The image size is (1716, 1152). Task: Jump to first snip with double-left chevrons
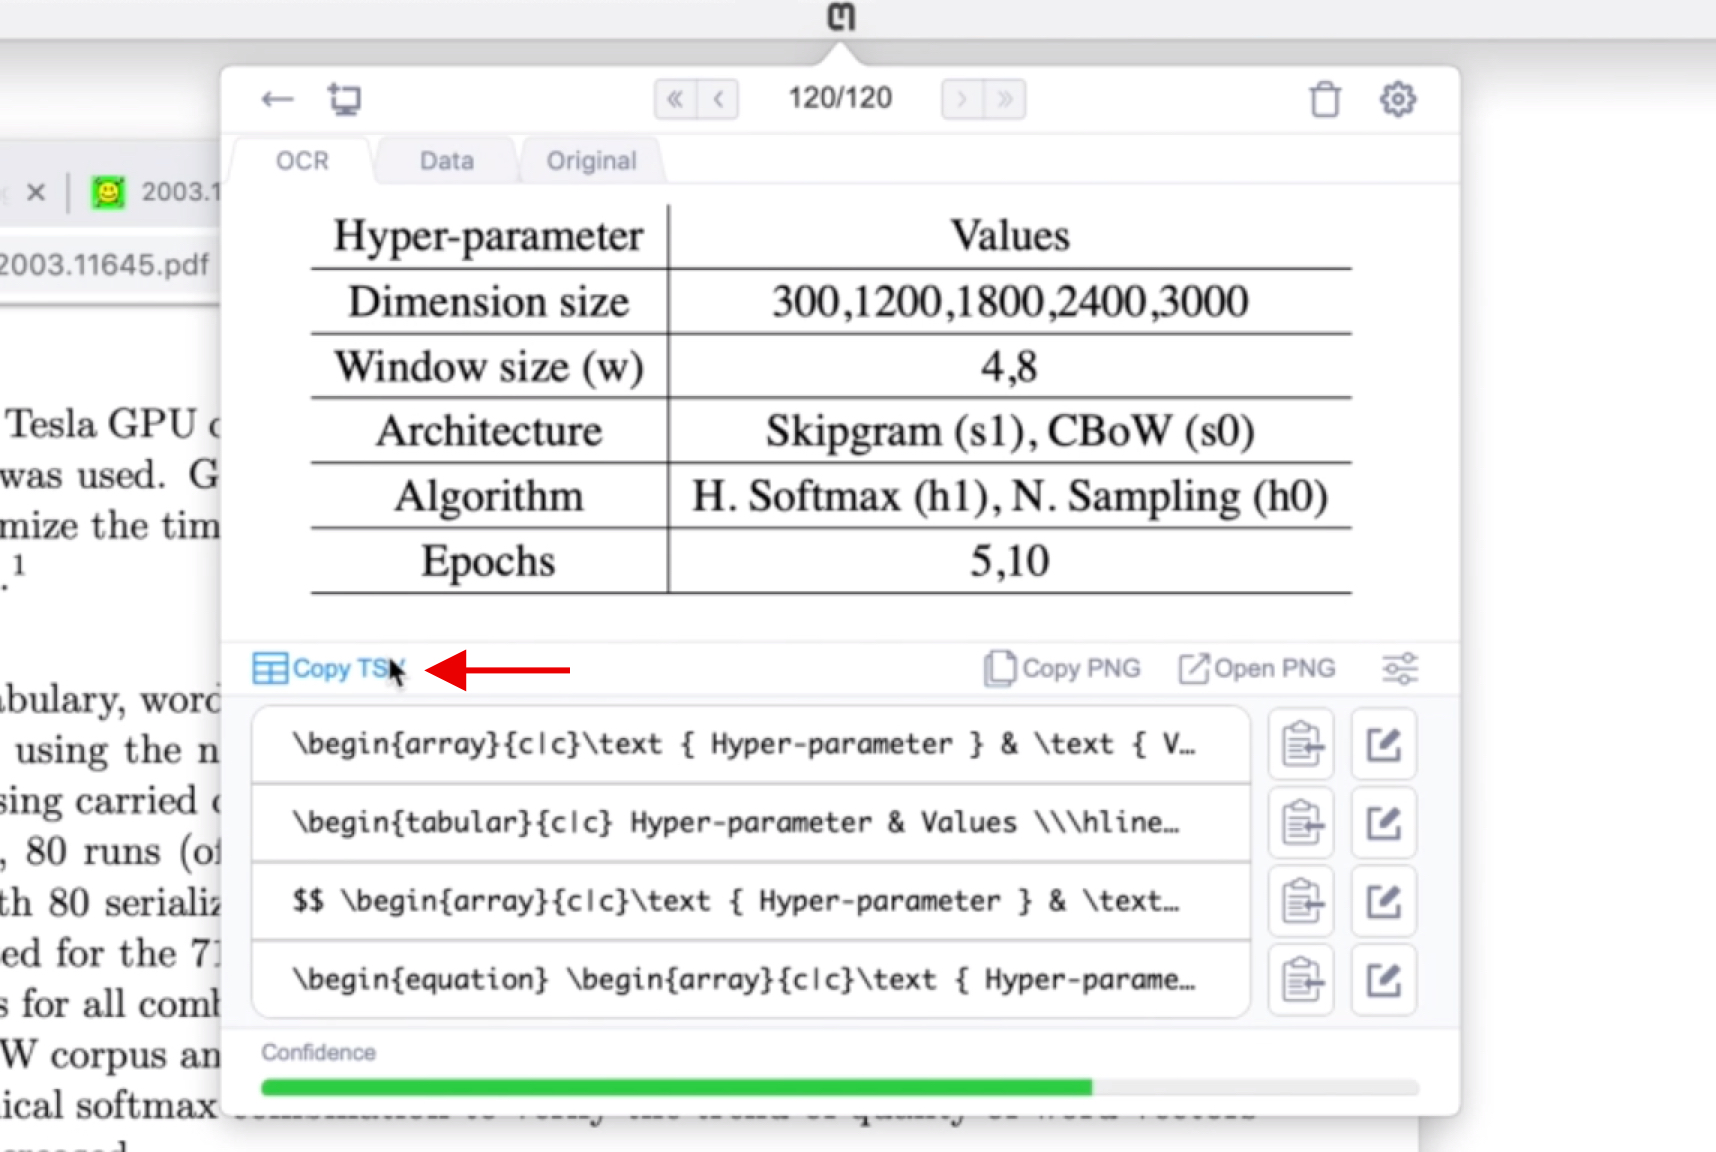[x=675, y=99]
